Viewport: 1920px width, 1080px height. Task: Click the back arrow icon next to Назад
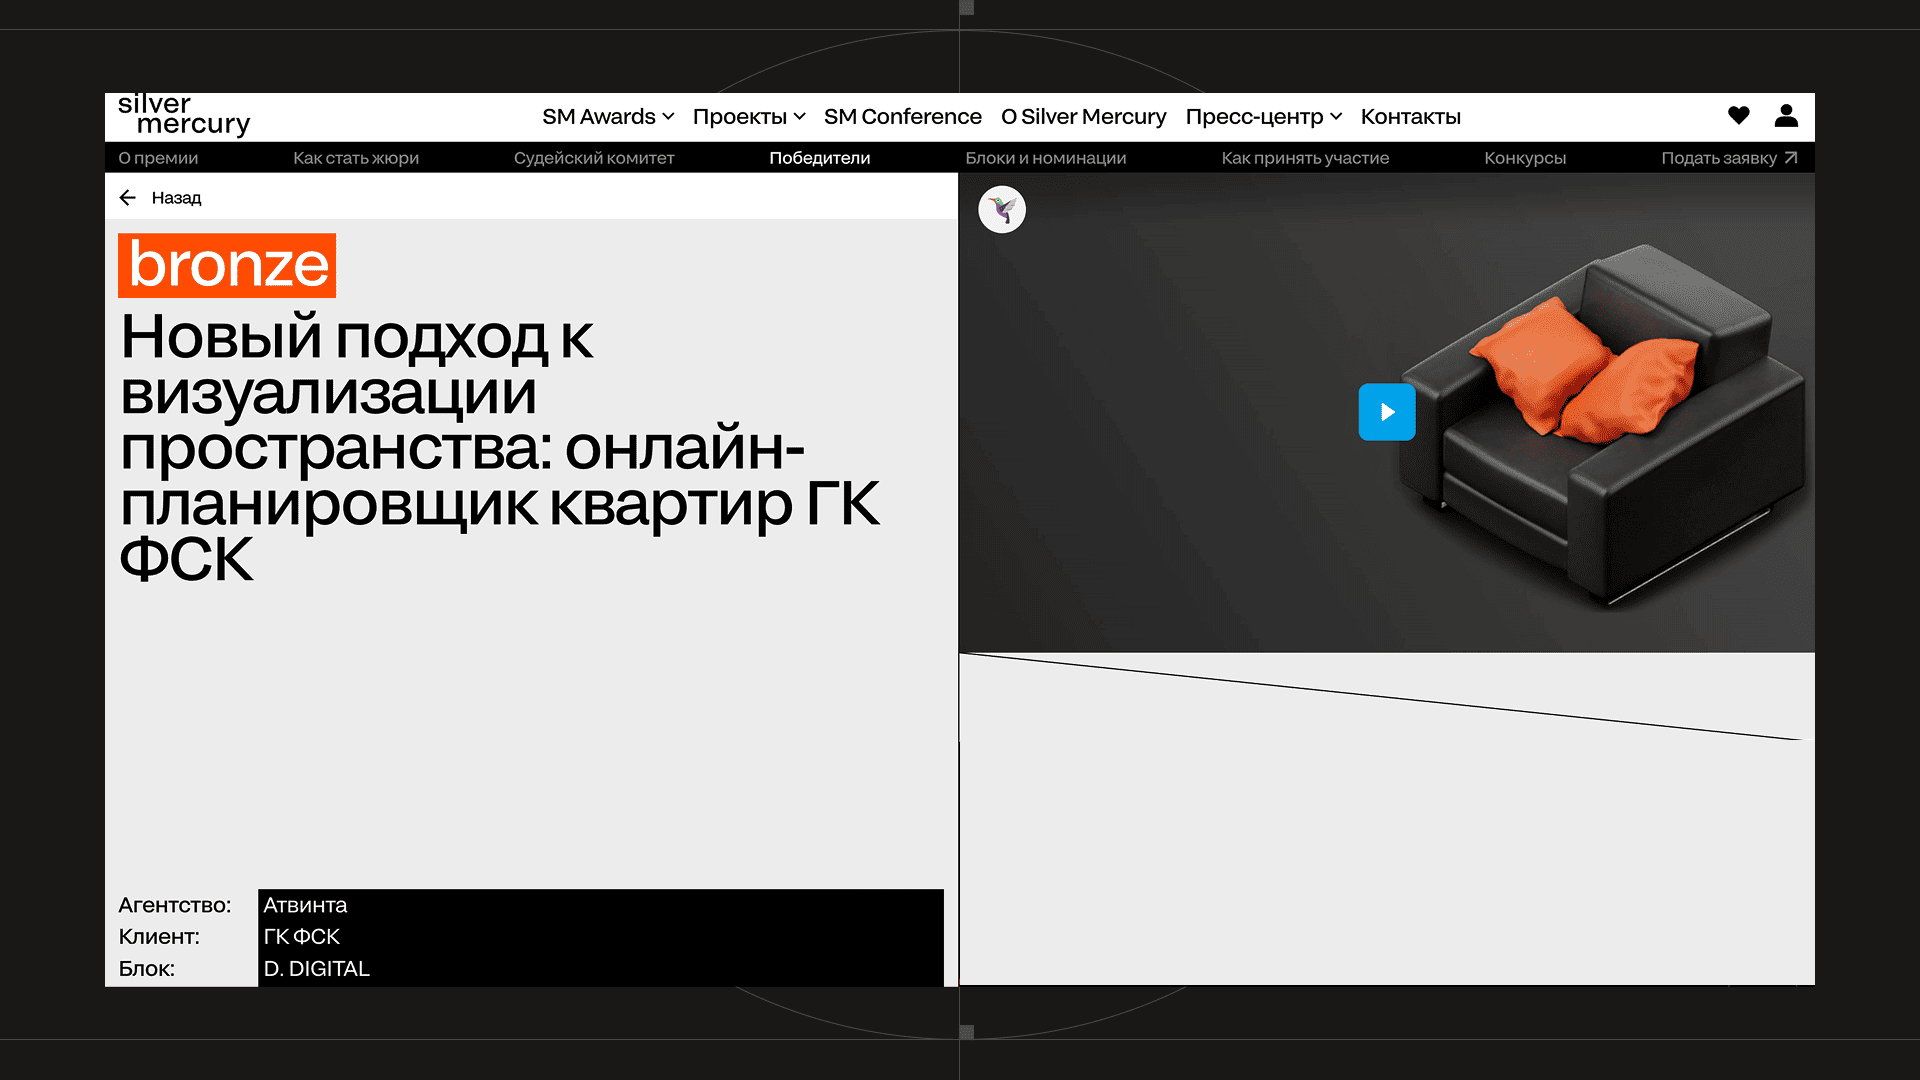click(127, 198)
